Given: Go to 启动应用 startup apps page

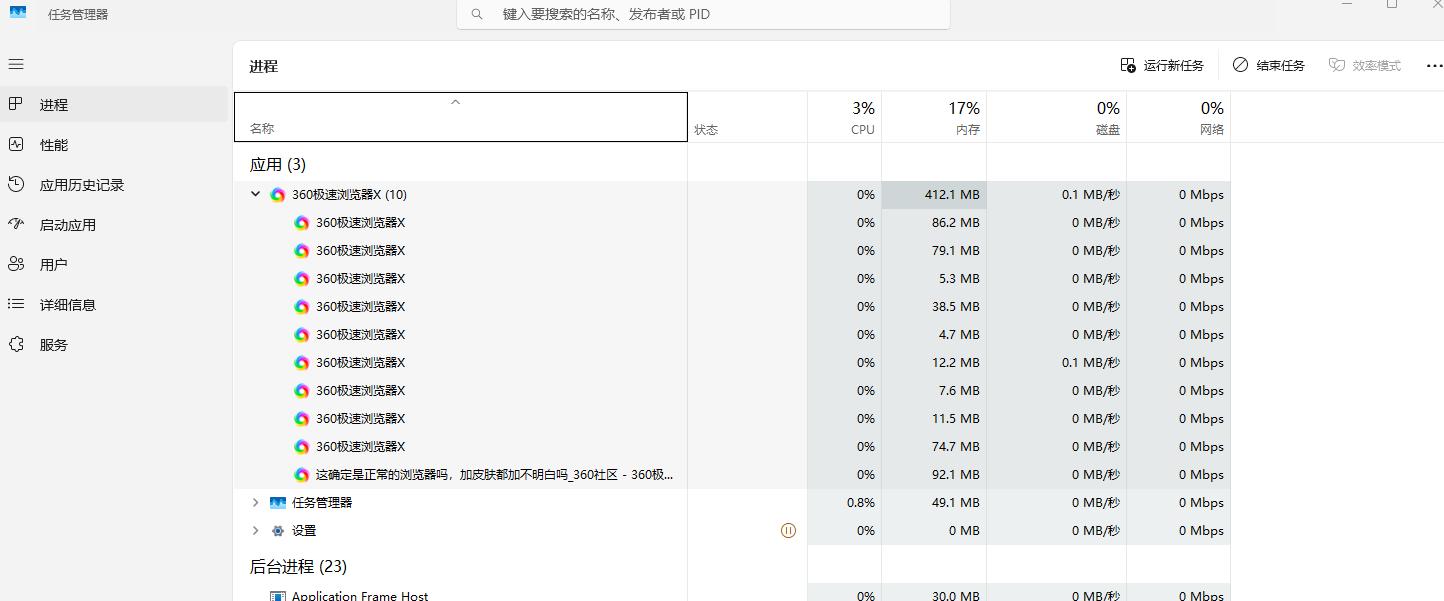Looking at the screenshot, I should tap(68, 225).
